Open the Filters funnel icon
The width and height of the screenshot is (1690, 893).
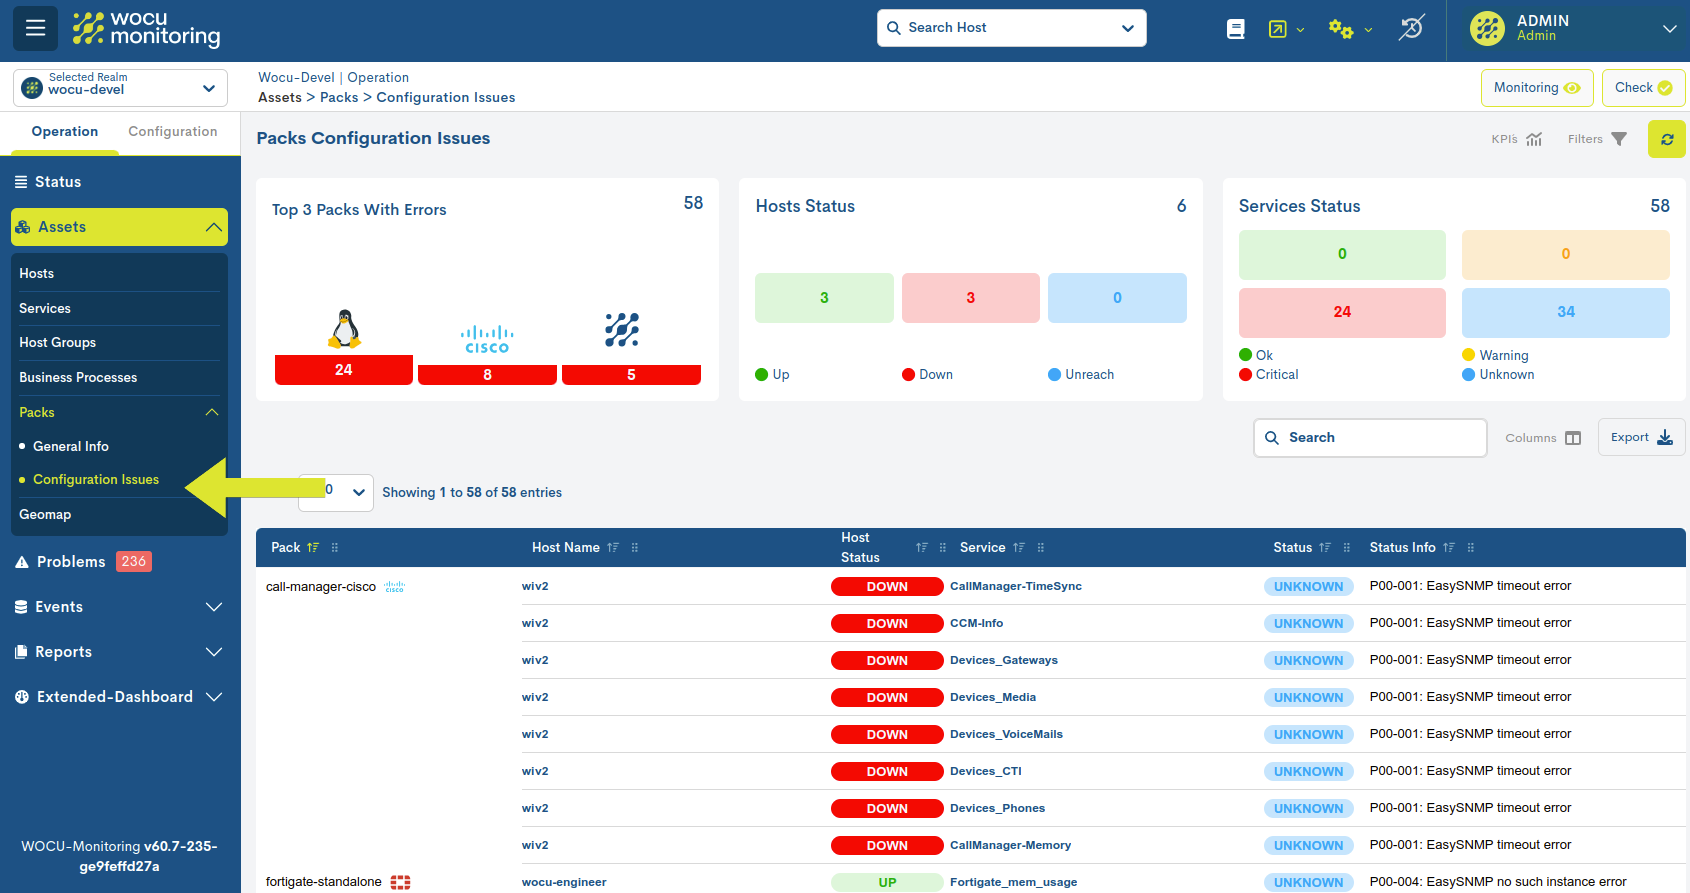point(1619,139)
